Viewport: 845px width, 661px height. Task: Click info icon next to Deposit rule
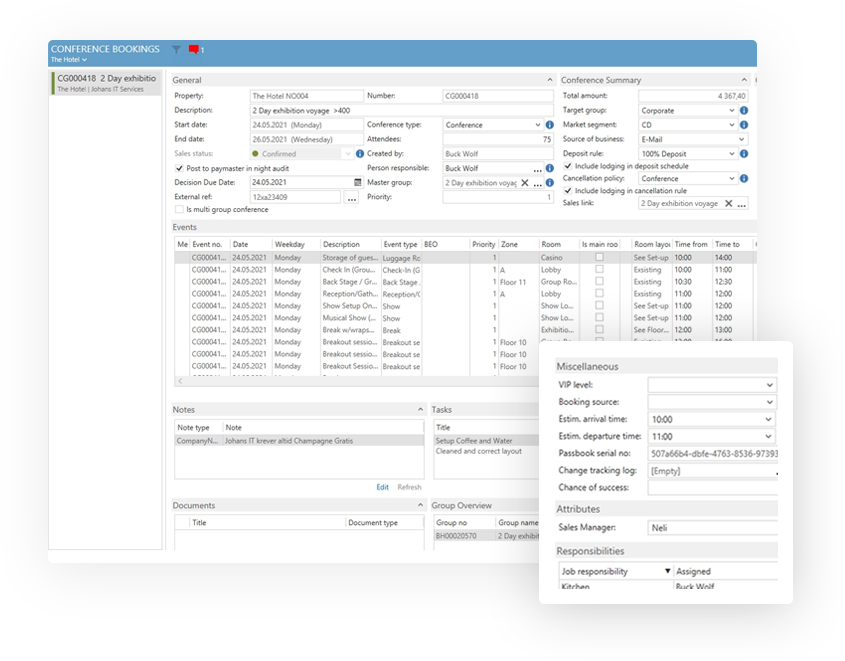744,154
